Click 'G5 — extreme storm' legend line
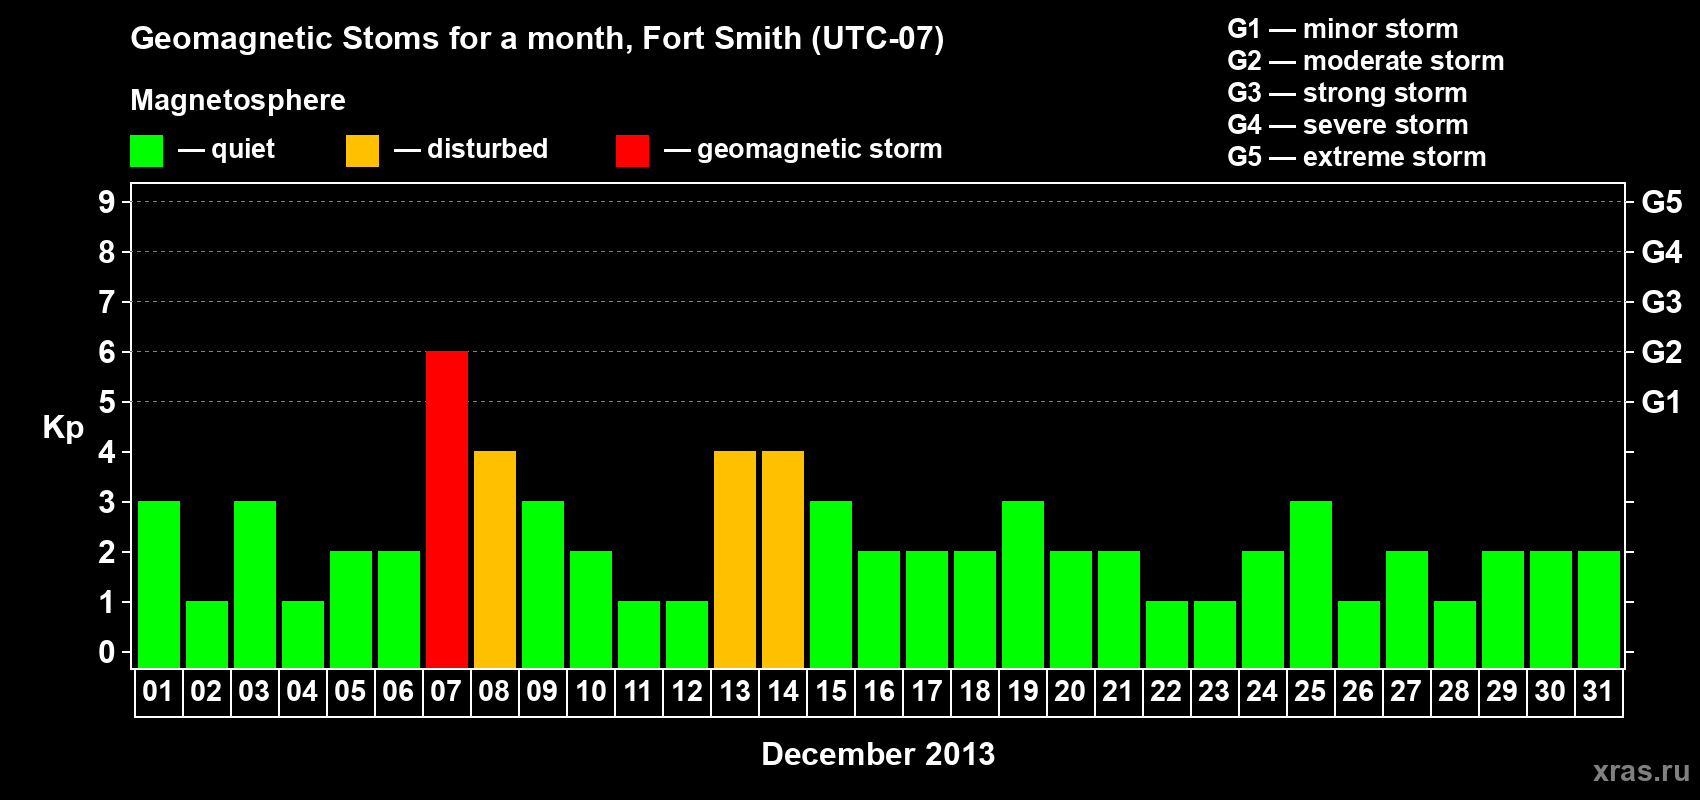Viewport: 1700px width, 800px height. [x=1356, y=157]
